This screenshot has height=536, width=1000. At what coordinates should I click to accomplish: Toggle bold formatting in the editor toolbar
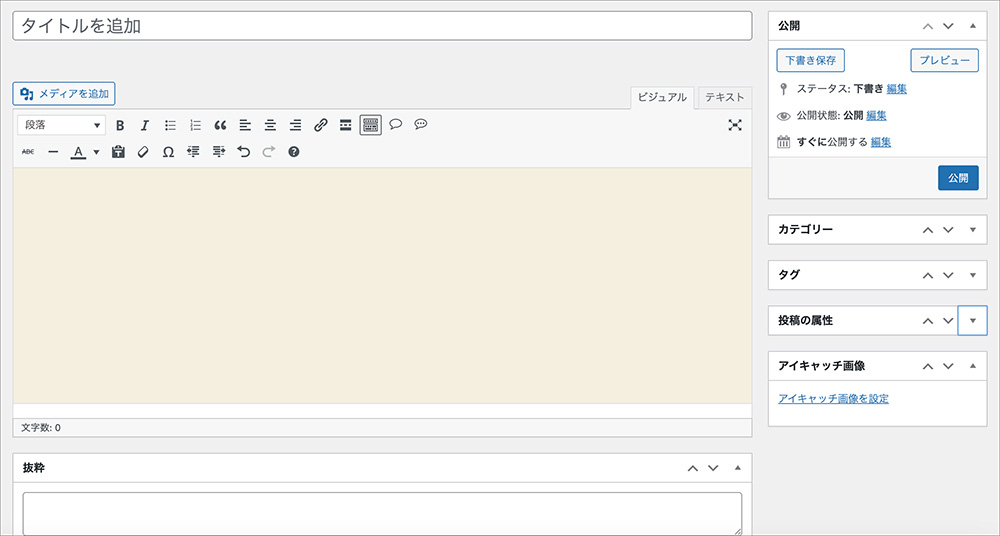(x=120, y=126)
